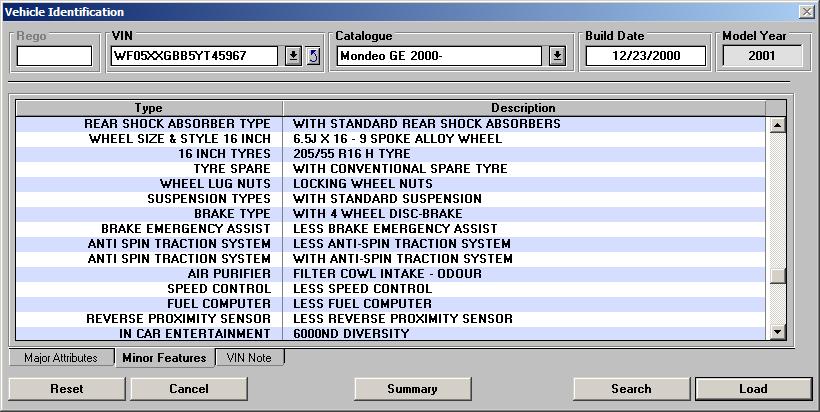Select the SUSPENSION TYPES row

[x=390, y=199]
